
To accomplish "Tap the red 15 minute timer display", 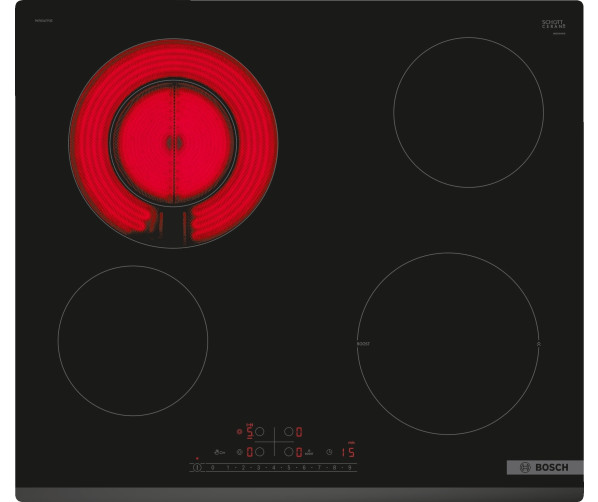I will [x=348, y=452].
